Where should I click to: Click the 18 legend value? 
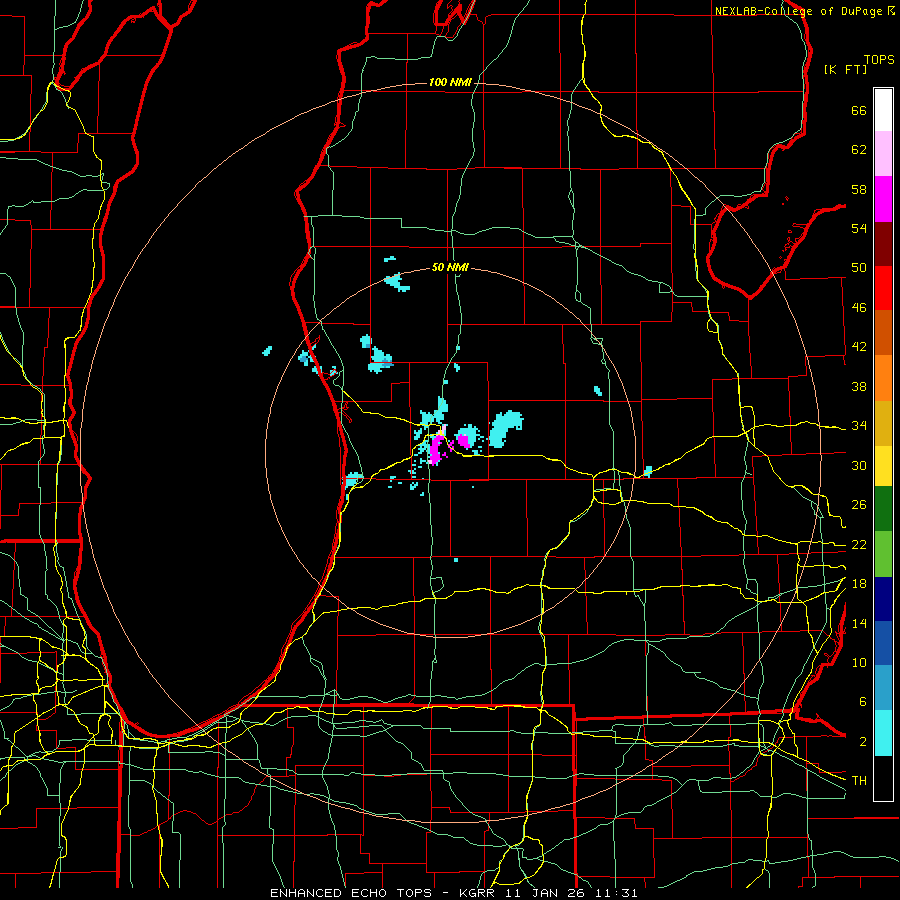(859, 584)
